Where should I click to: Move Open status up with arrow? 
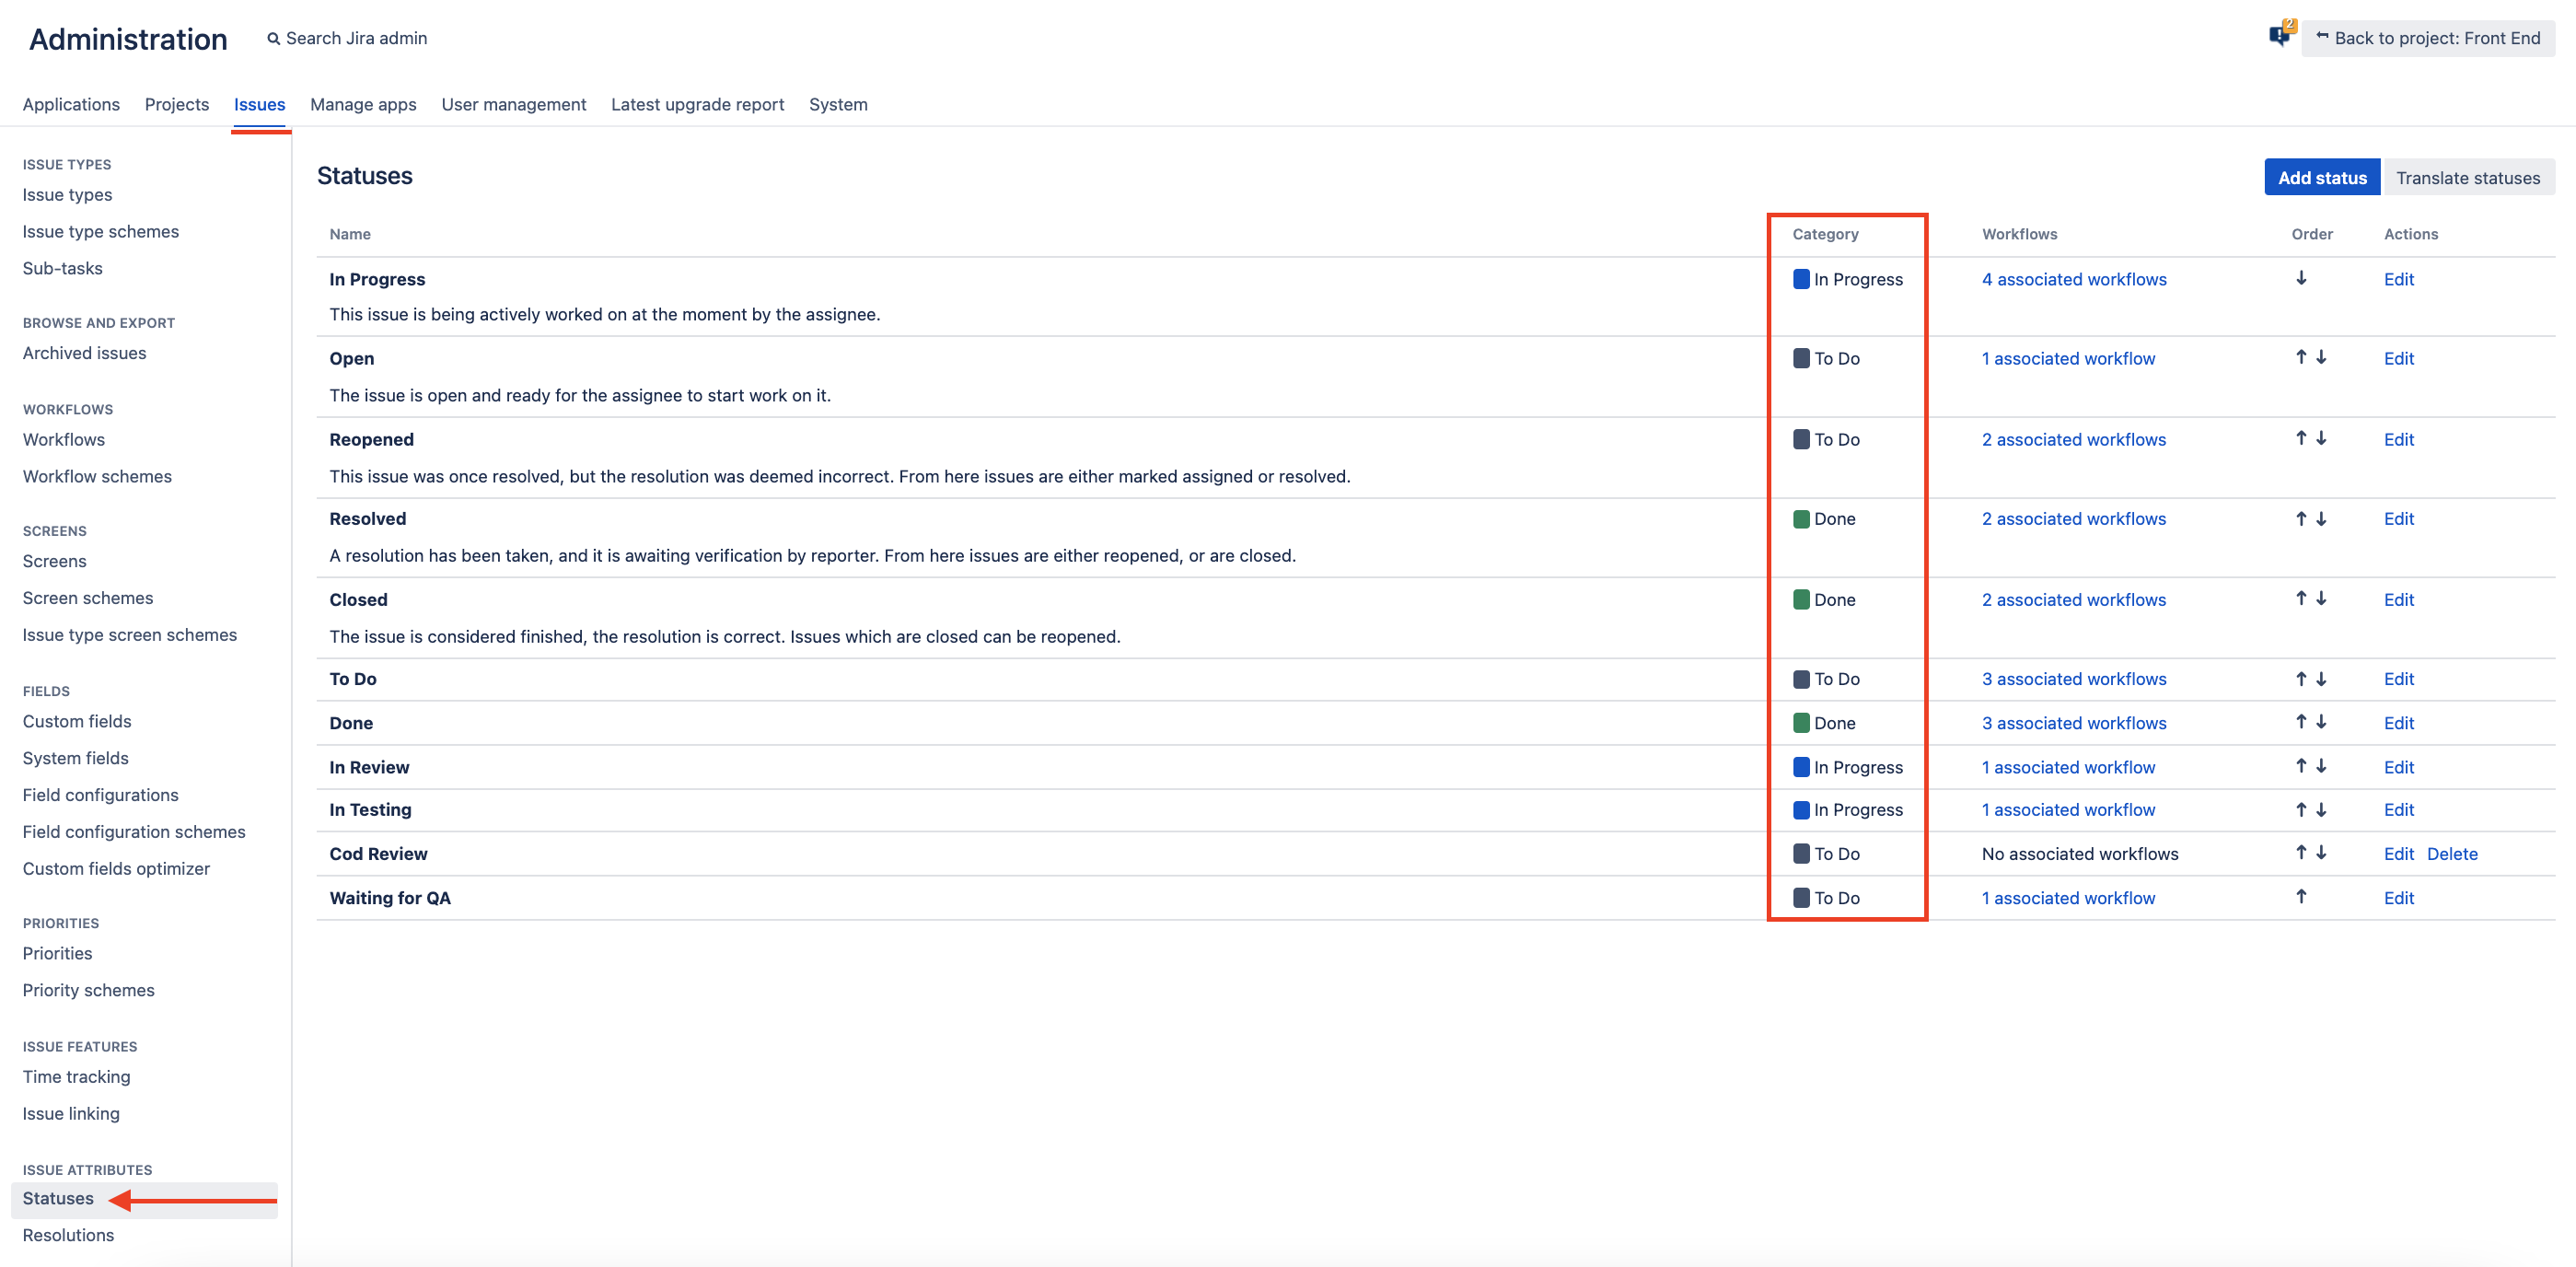tap(2301, 357)
